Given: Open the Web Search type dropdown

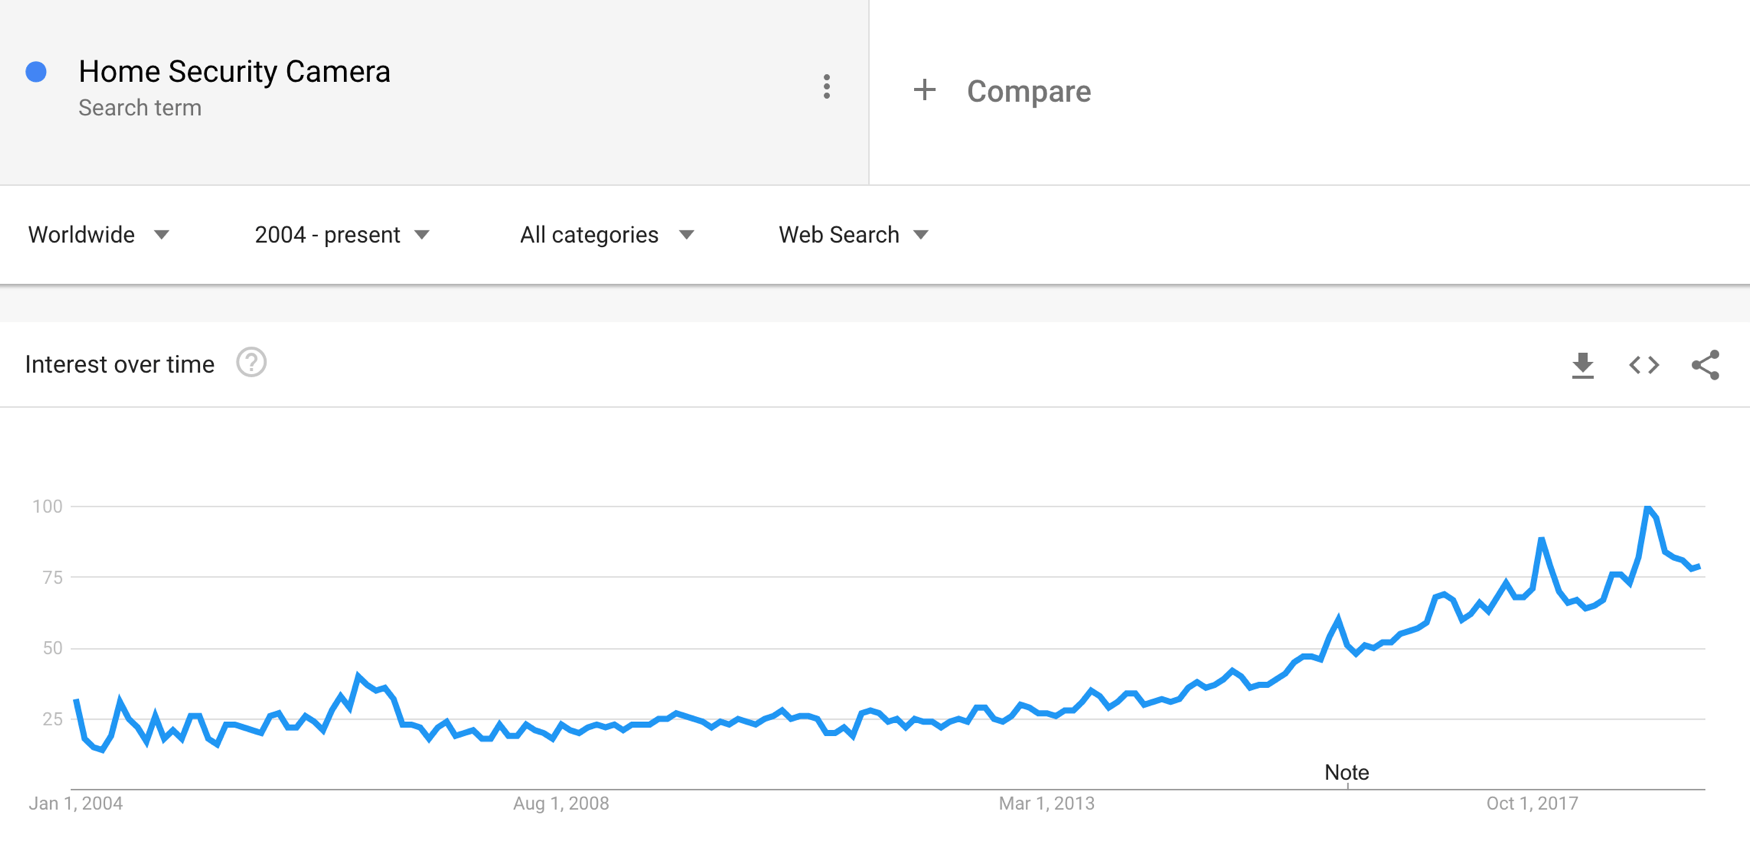Looking at the screenshot, I should tap(854, 235).
